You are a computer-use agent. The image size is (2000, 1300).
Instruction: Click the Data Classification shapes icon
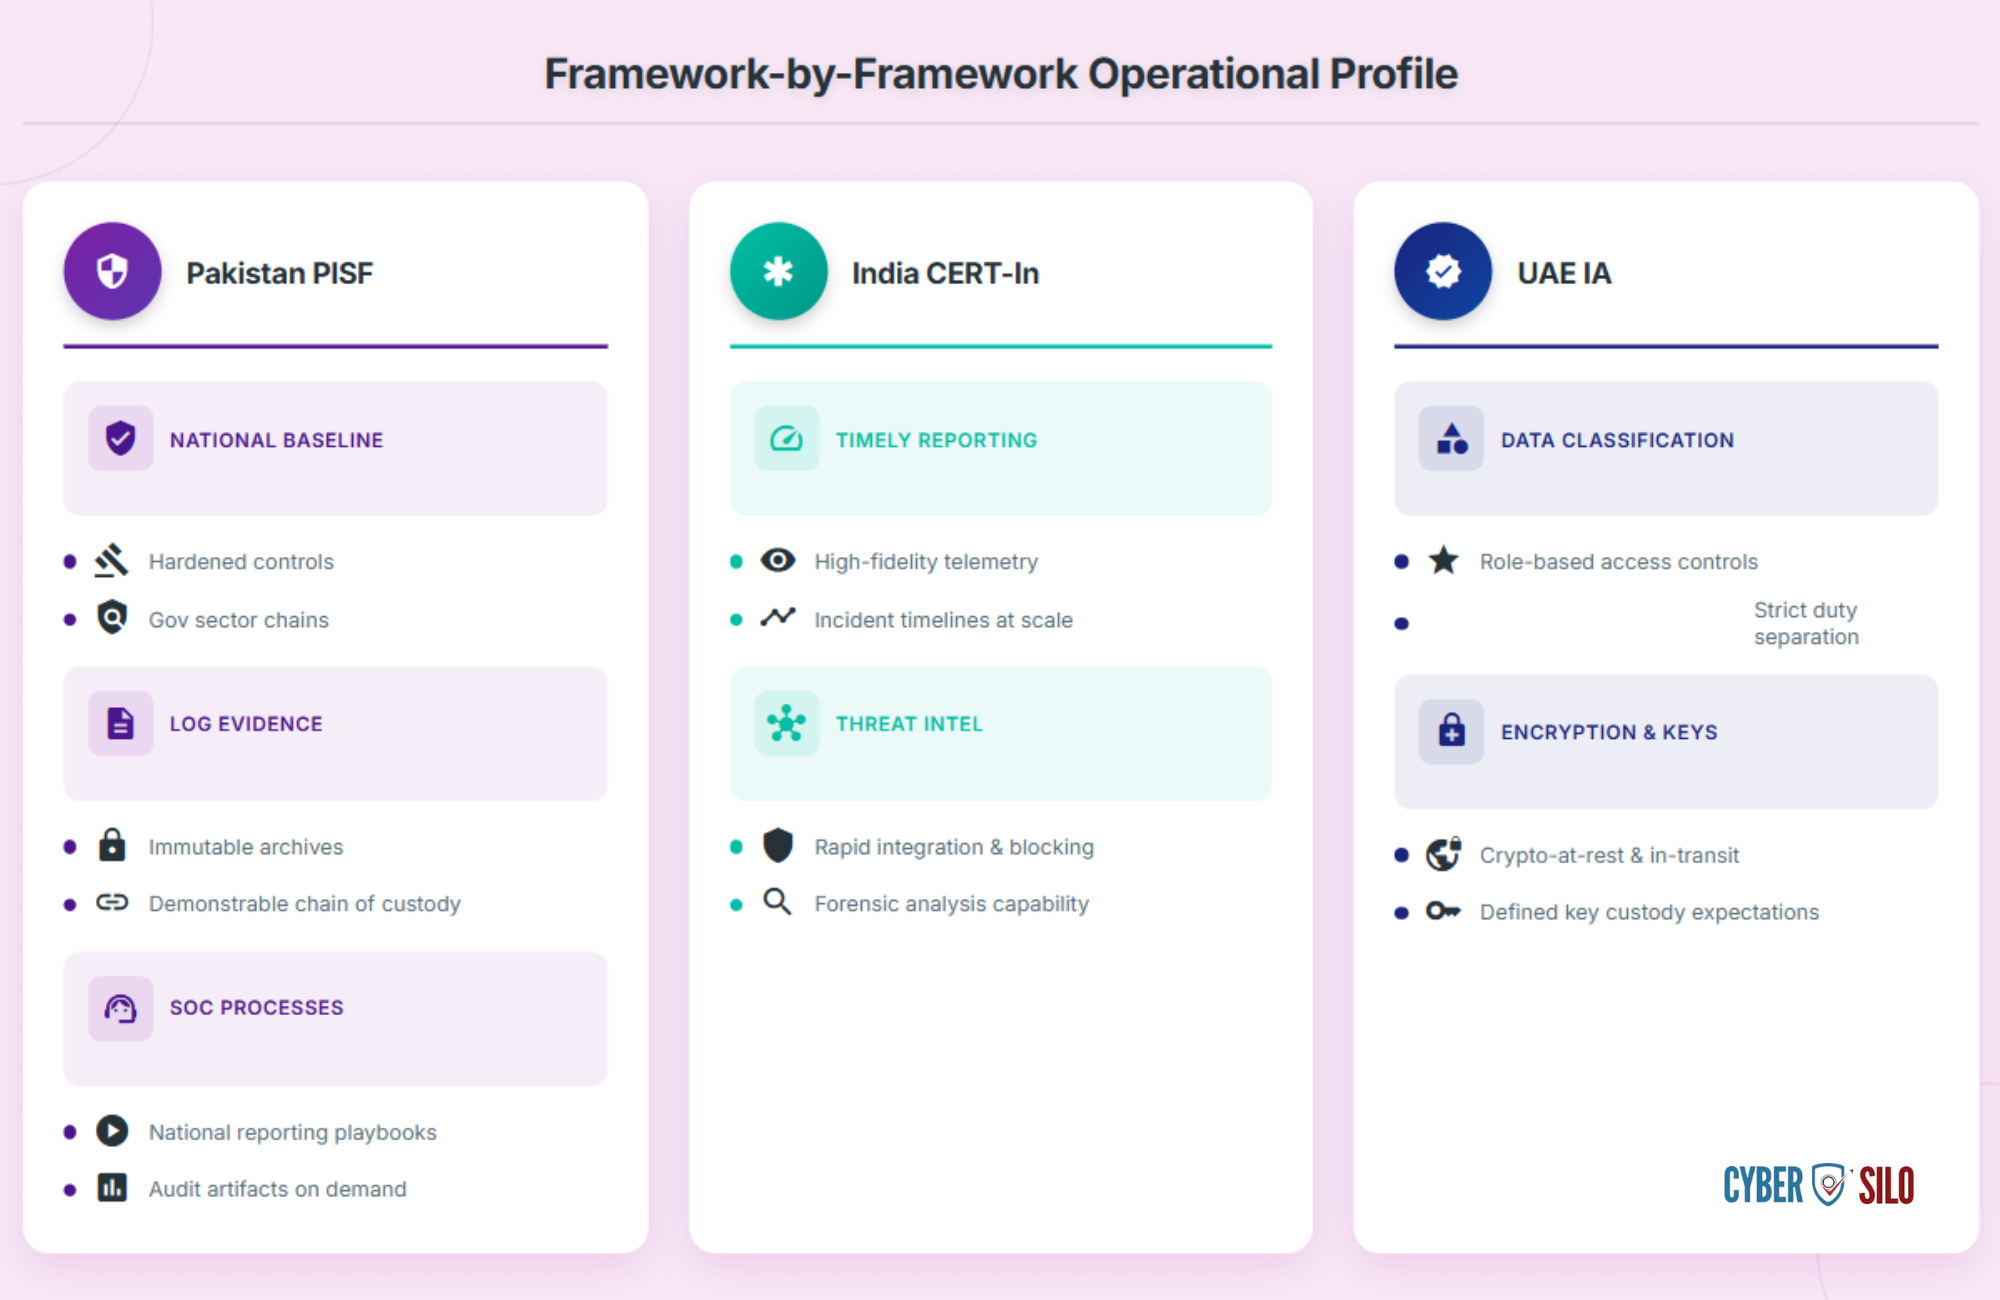[1451, 438]
